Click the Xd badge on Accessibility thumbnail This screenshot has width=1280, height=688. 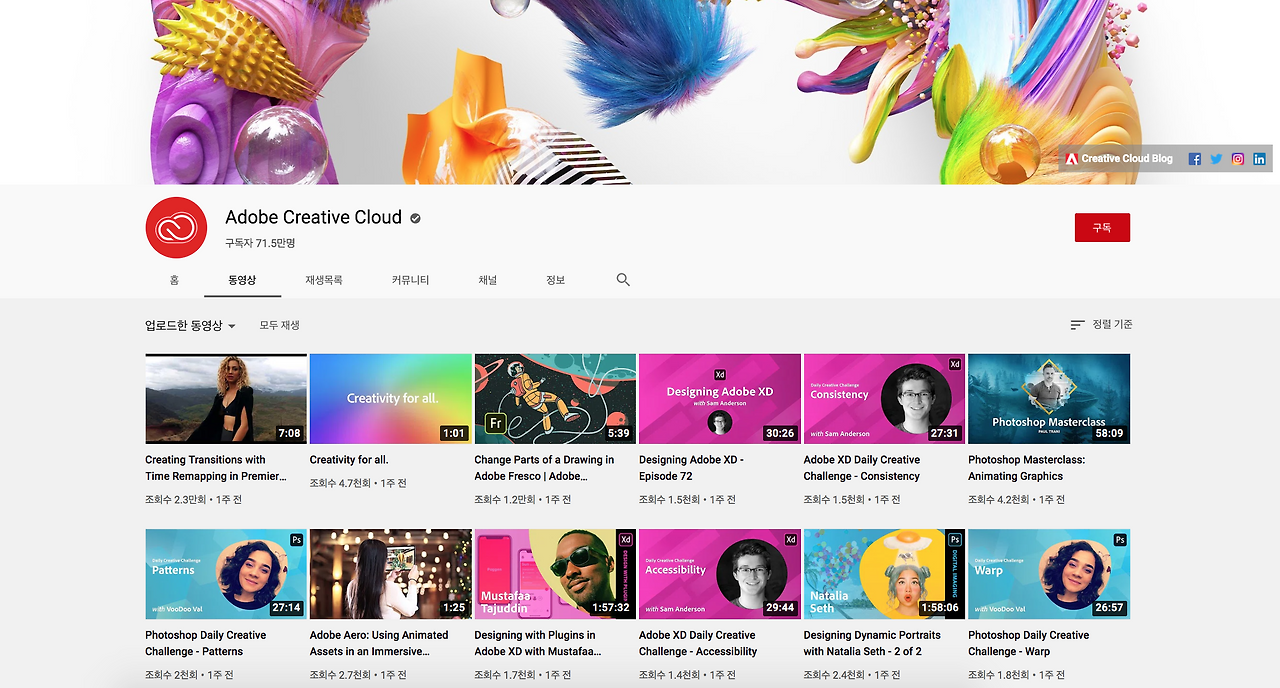pos(791,540)
